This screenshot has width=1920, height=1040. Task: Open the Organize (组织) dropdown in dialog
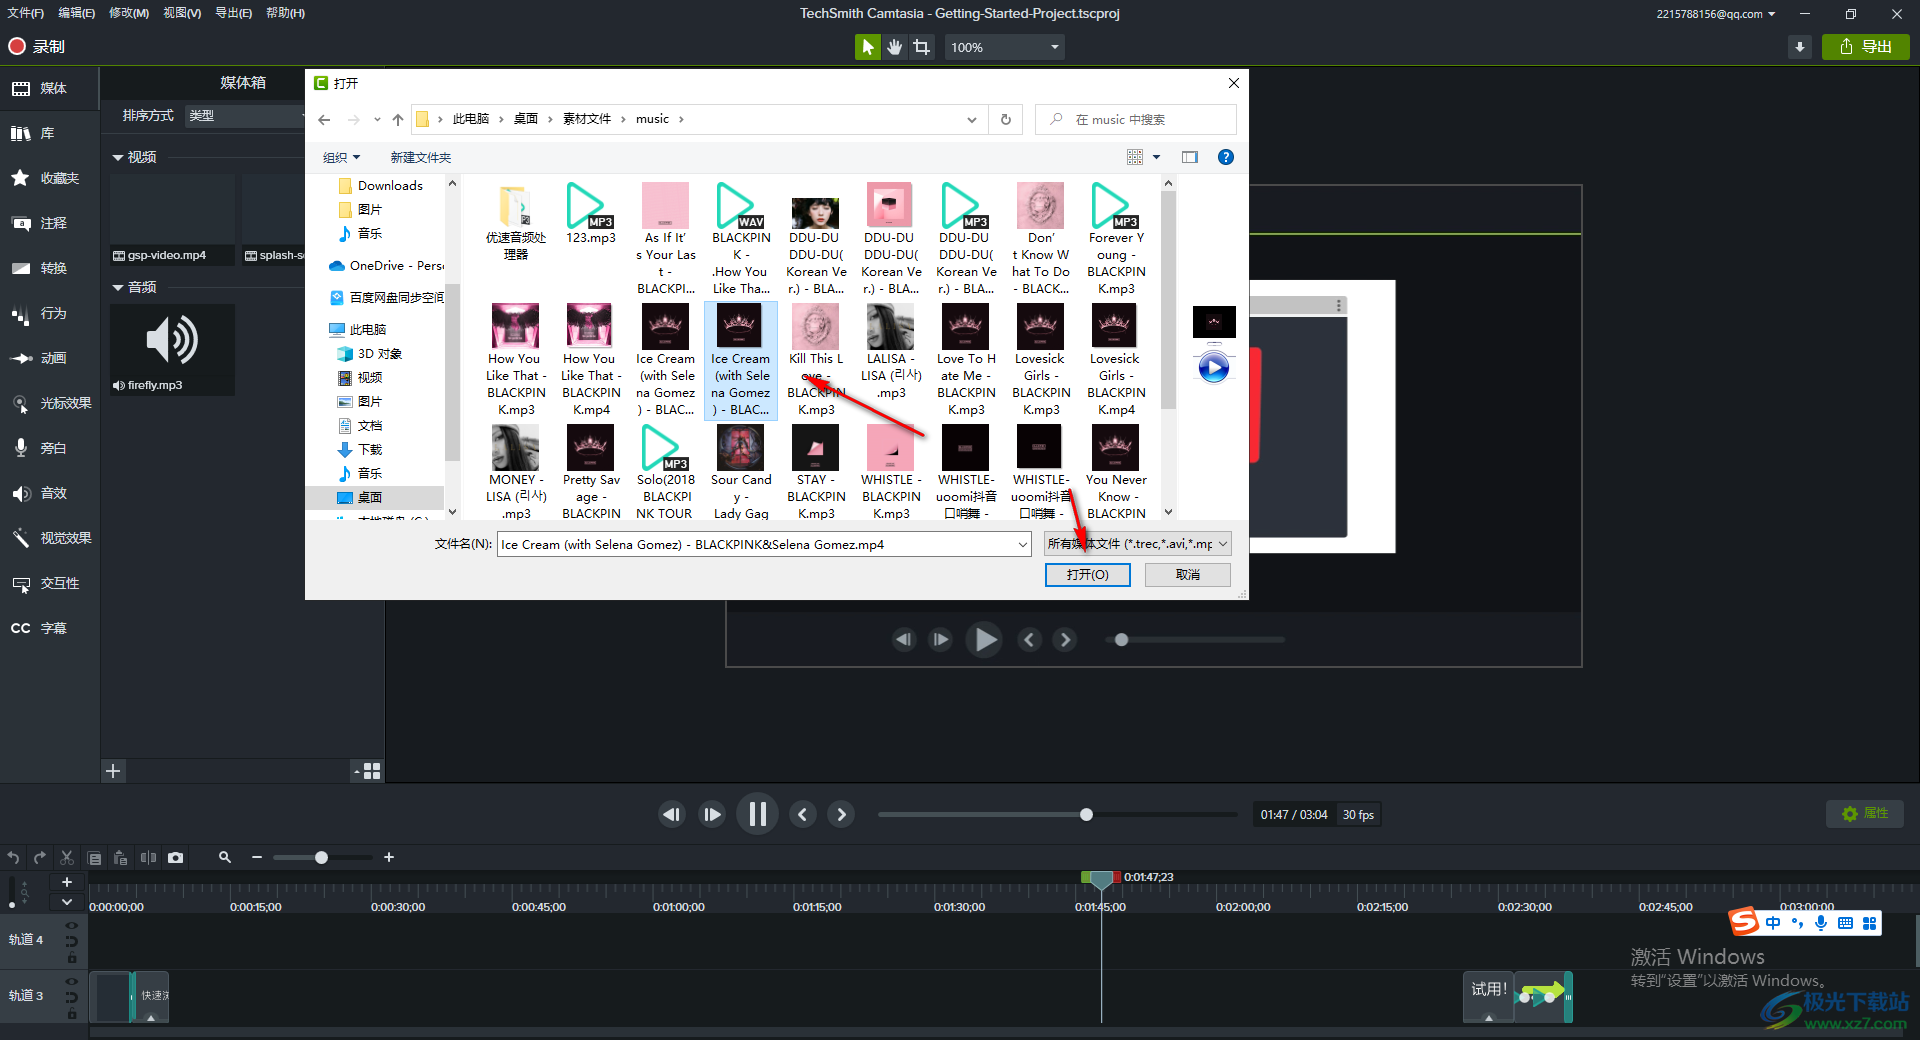coord(341,158)
